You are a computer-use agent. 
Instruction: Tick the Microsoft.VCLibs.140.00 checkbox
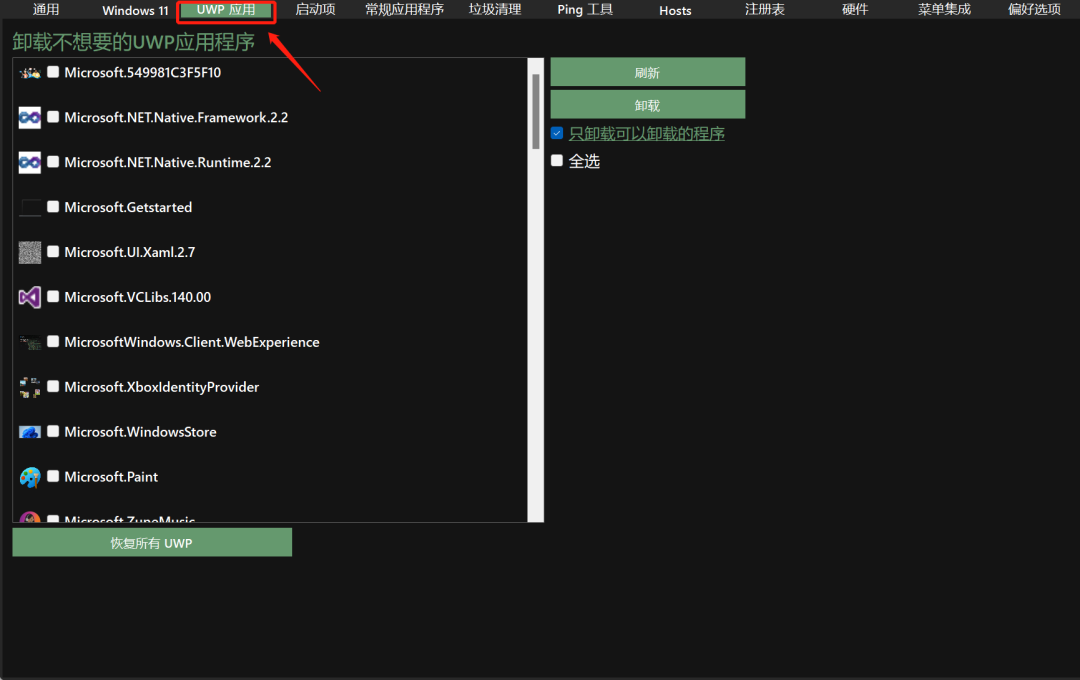[53, 297]
